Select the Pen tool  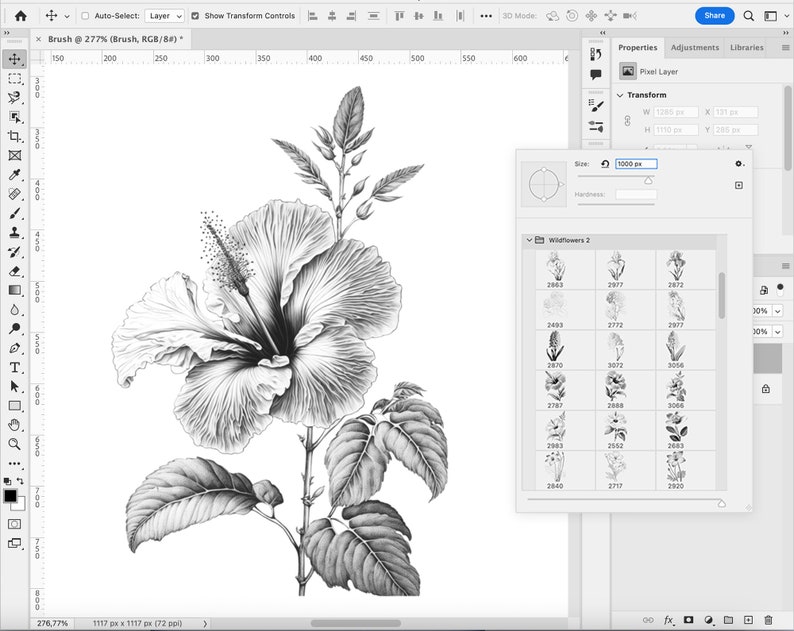[x=14, y=348]
